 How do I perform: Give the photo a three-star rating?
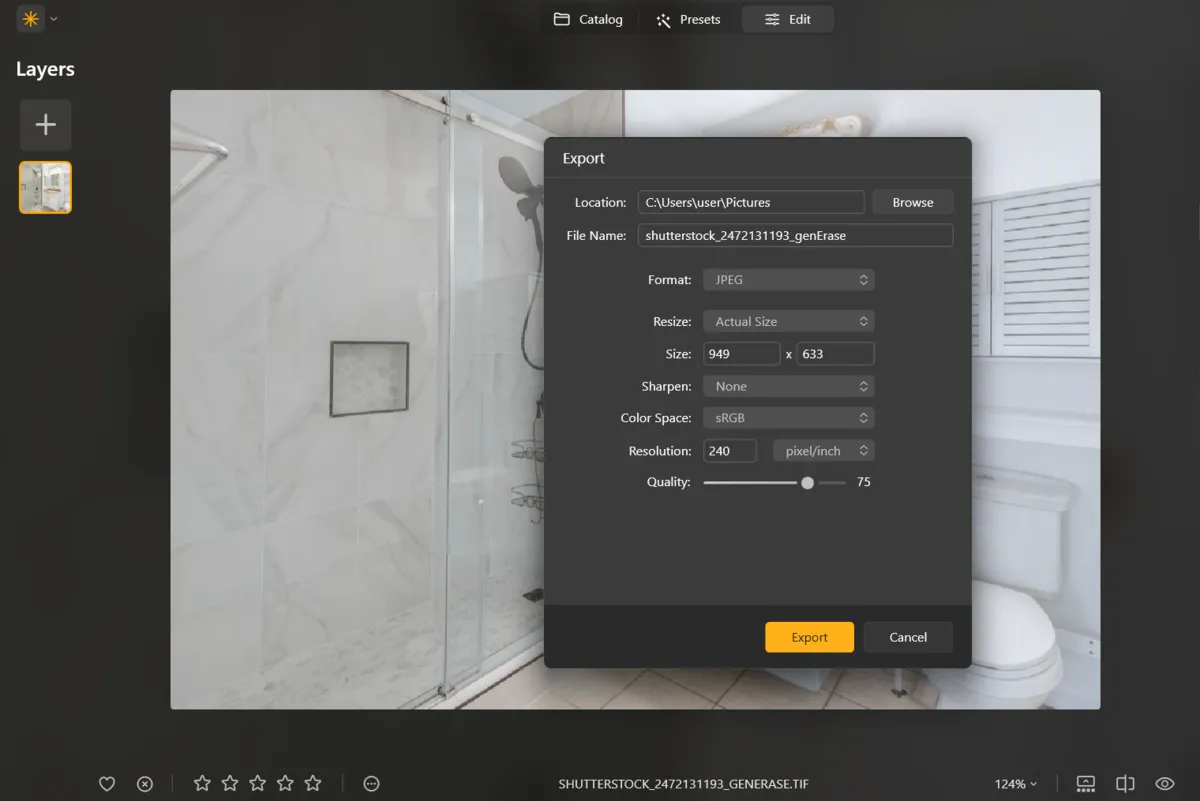tap(257, 783)
